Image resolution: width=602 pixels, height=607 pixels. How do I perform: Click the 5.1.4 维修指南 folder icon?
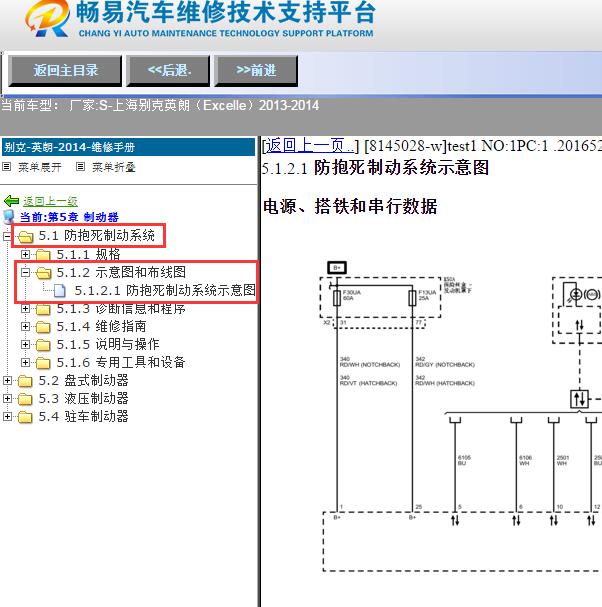click(x=43, y=327)
